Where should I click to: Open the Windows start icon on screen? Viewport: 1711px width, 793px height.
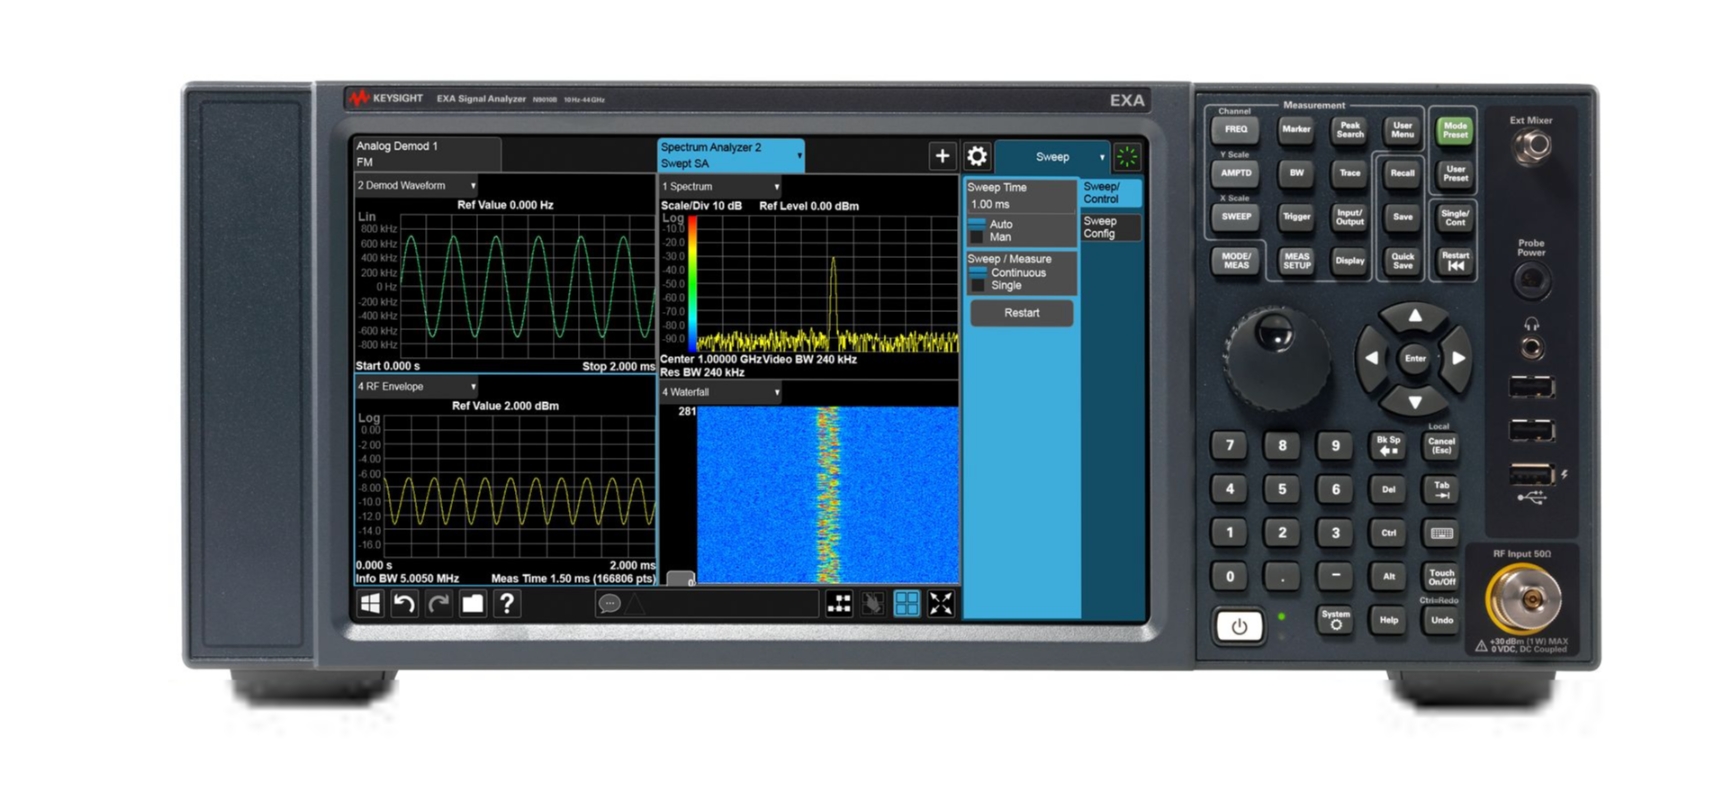pyautogui.click(x=370, y=603)
